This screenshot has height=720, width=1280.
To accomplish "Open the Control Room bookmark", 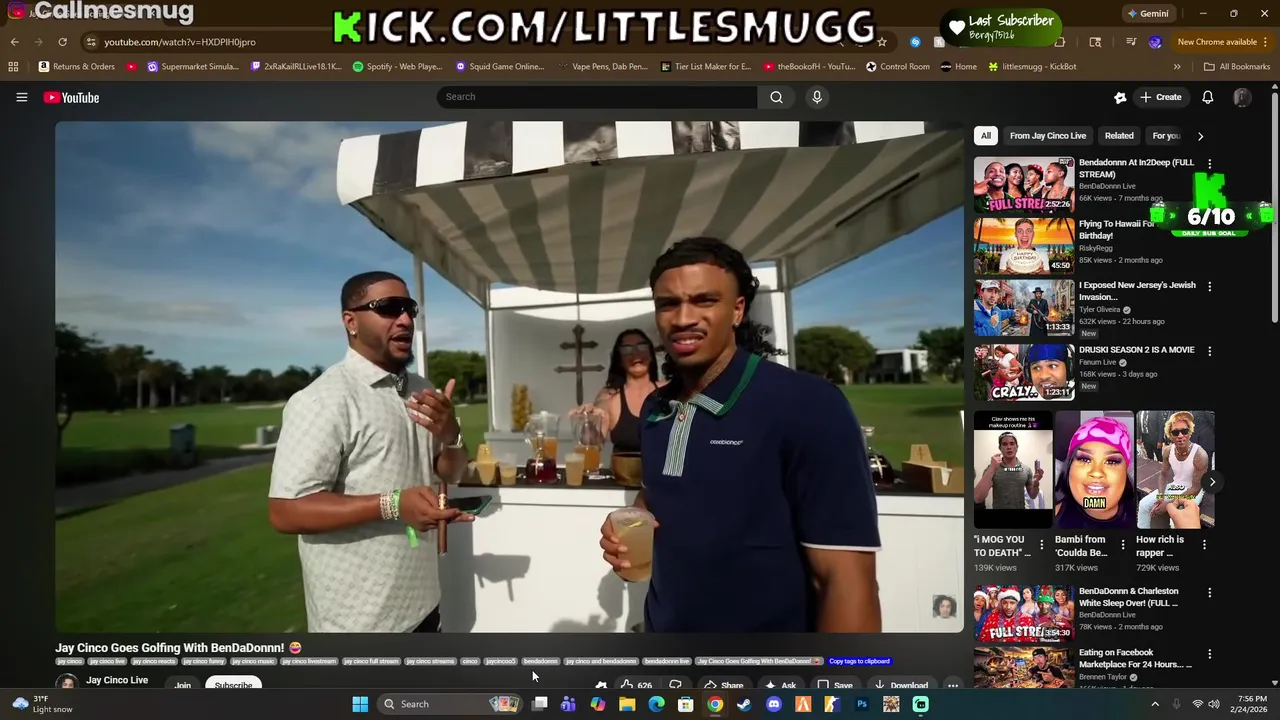I will [899, 67].
